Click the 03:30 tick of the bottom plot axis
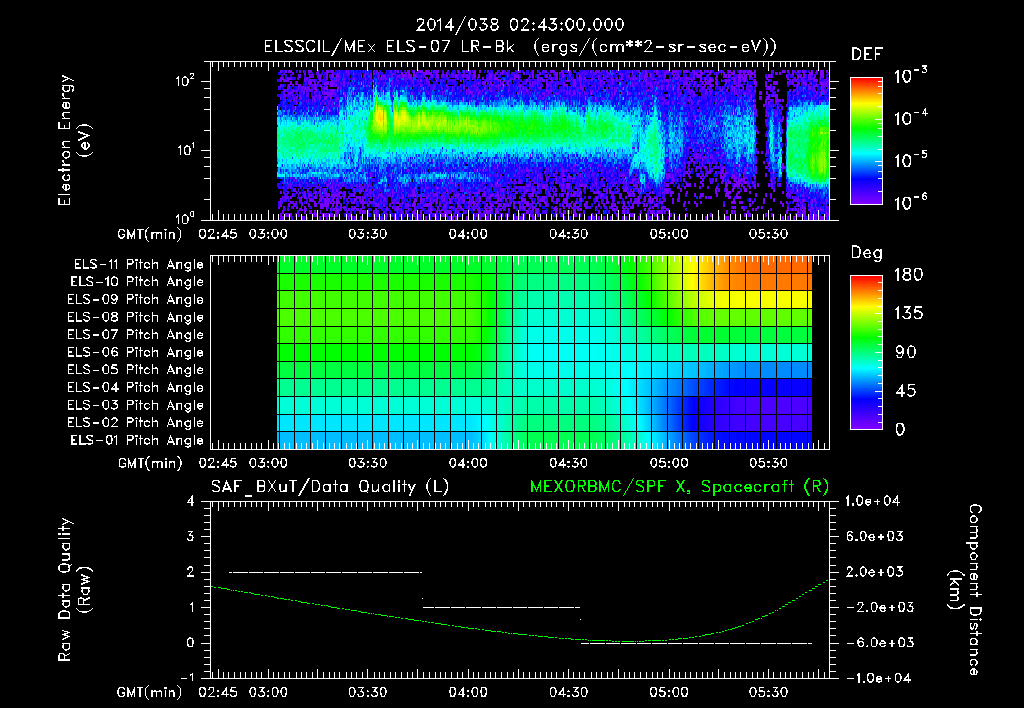Screen dimensions: 1024x708 367,692
